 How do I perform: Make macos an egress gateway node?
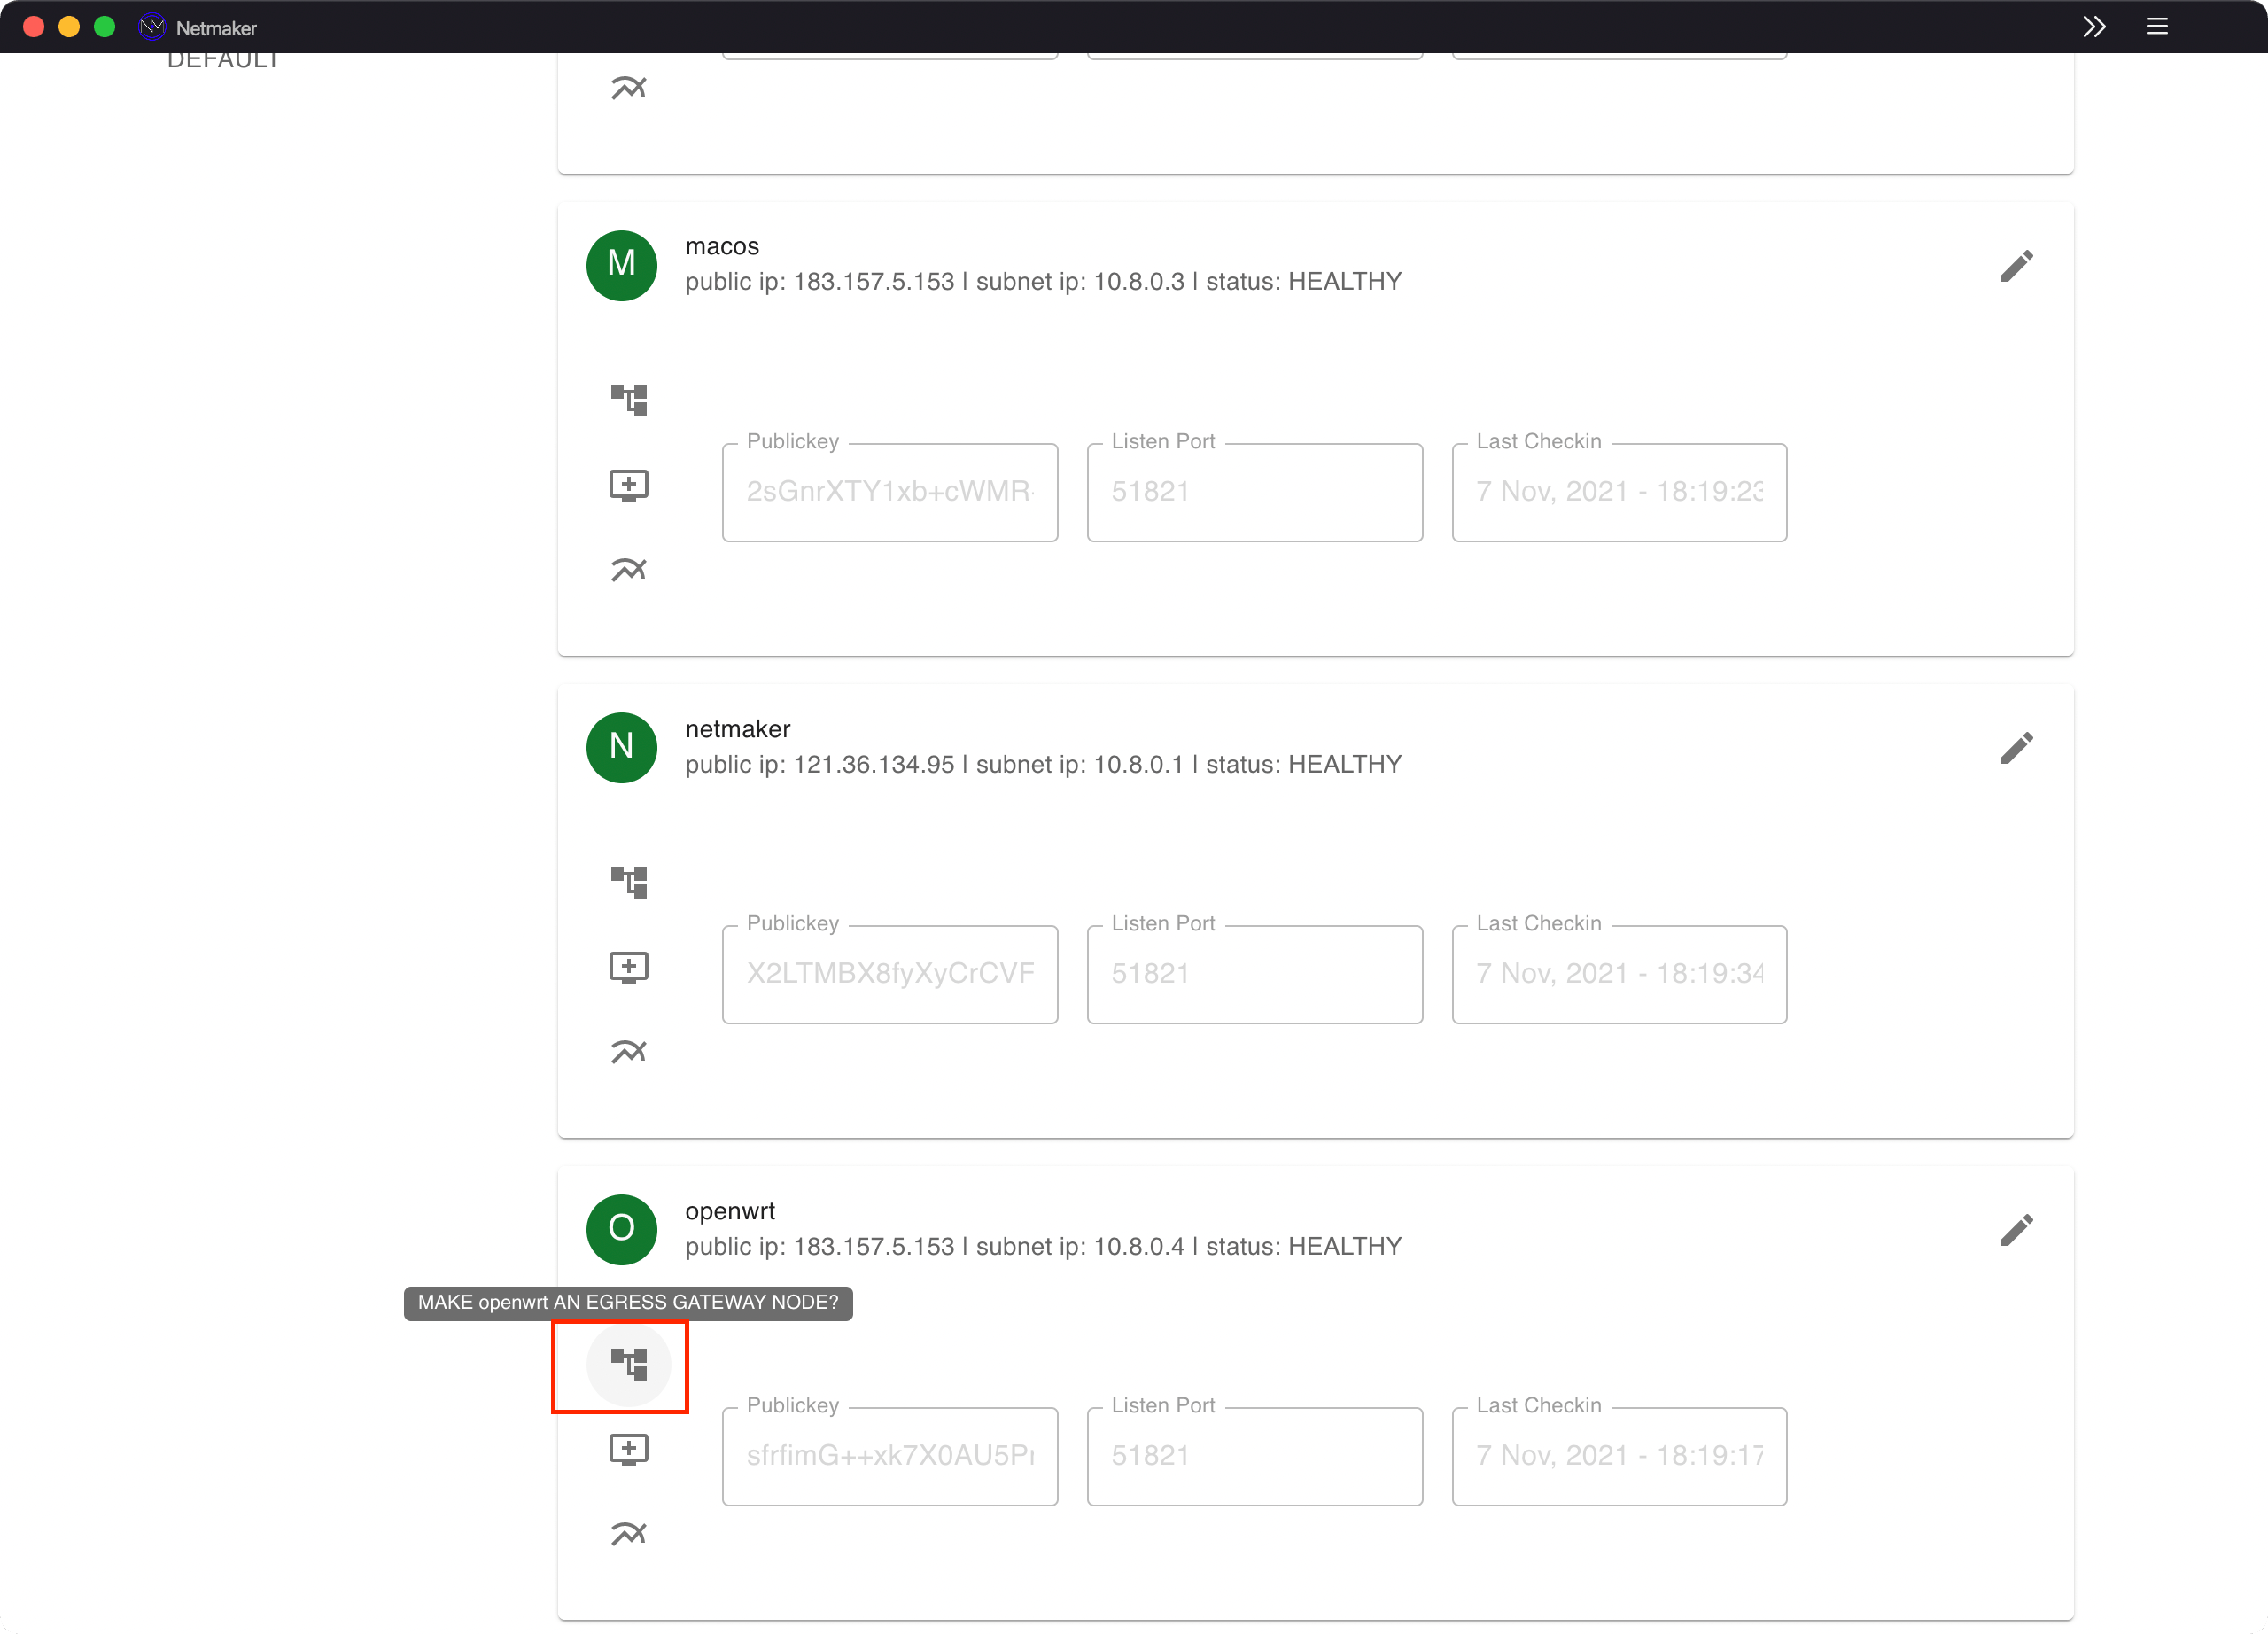tap(629, 398)
